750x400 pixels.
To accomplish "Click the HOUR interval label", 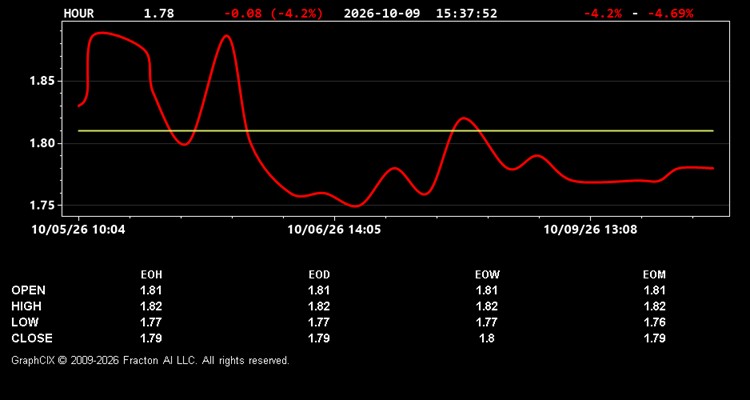I will click(79, 14).
